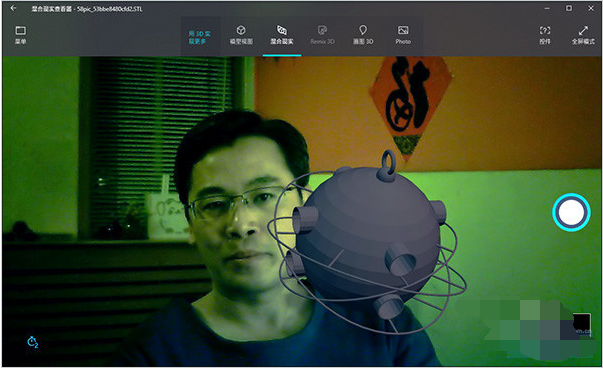
Task: Switch to 模型视图 cube tab
Action: click(241, 35)
